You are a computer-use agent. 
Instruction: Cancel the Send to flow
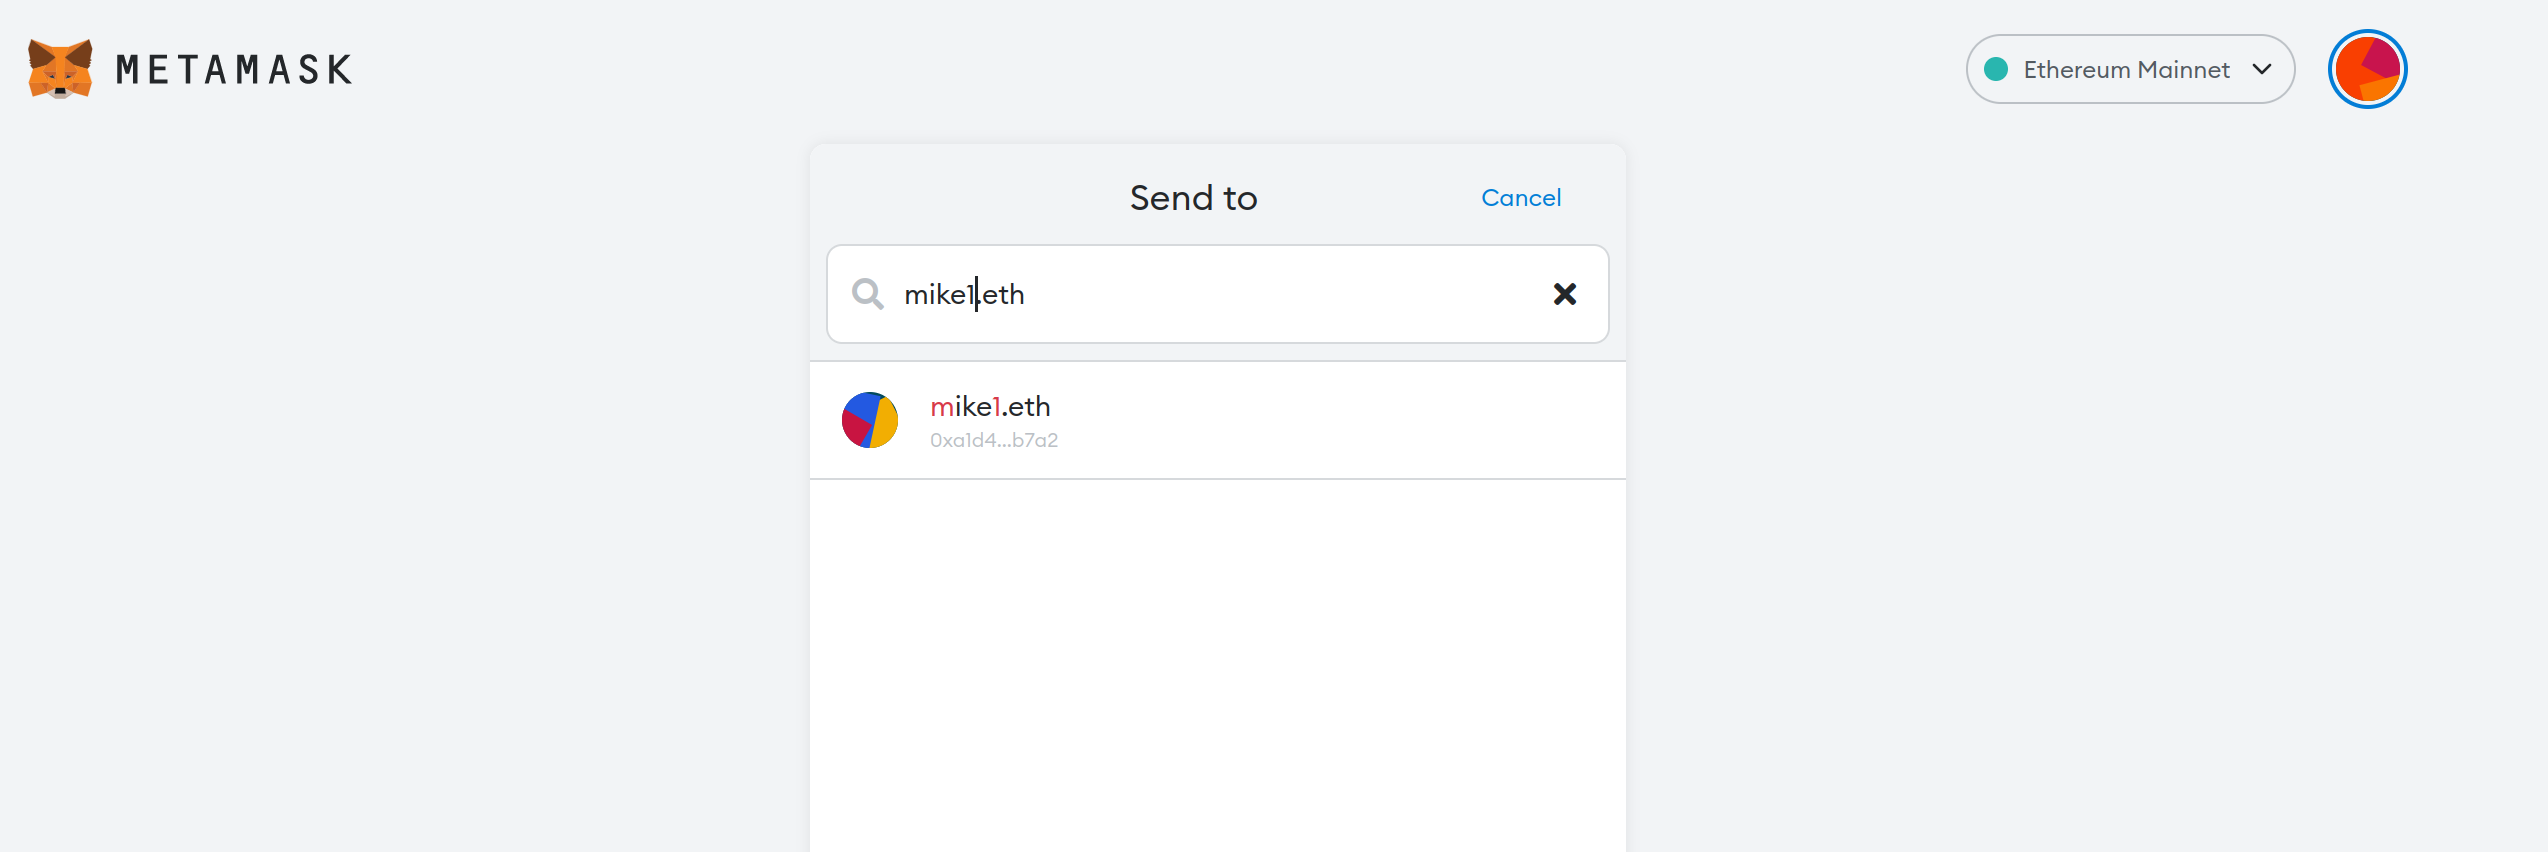(x=1520, y=198)
